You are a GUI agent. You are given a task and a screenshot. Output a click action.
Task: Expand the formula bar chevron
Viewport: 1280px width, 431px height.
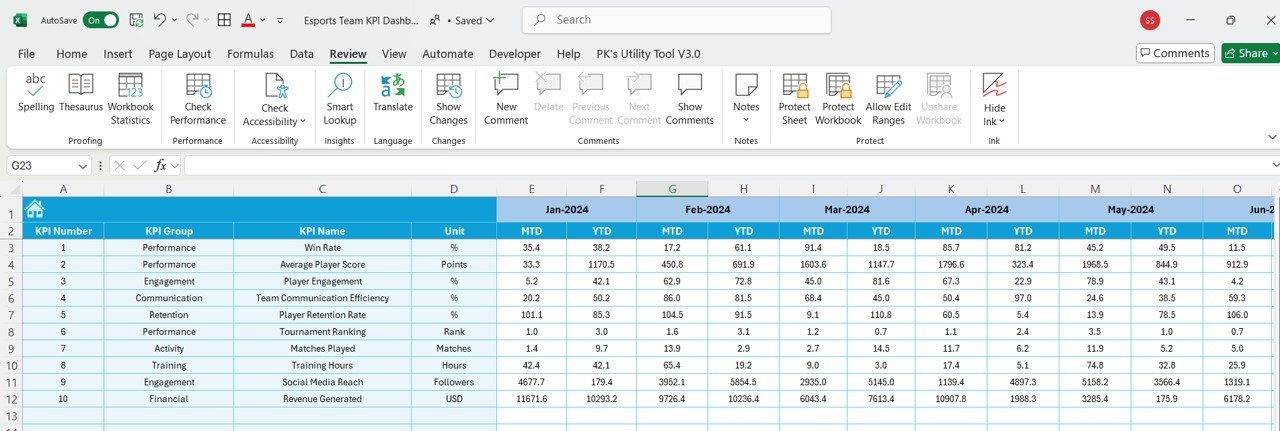click(1274, 165)
